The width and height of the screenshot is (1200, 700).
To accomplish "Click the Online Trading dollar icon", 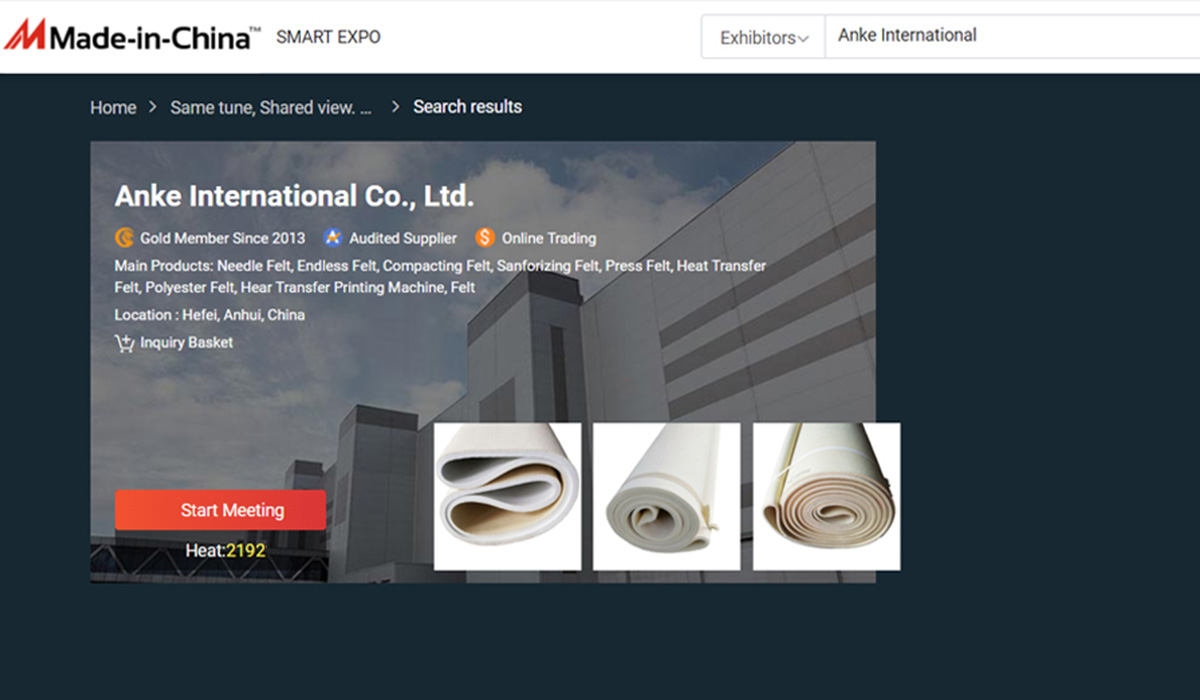I will click(x=485, y=238).
